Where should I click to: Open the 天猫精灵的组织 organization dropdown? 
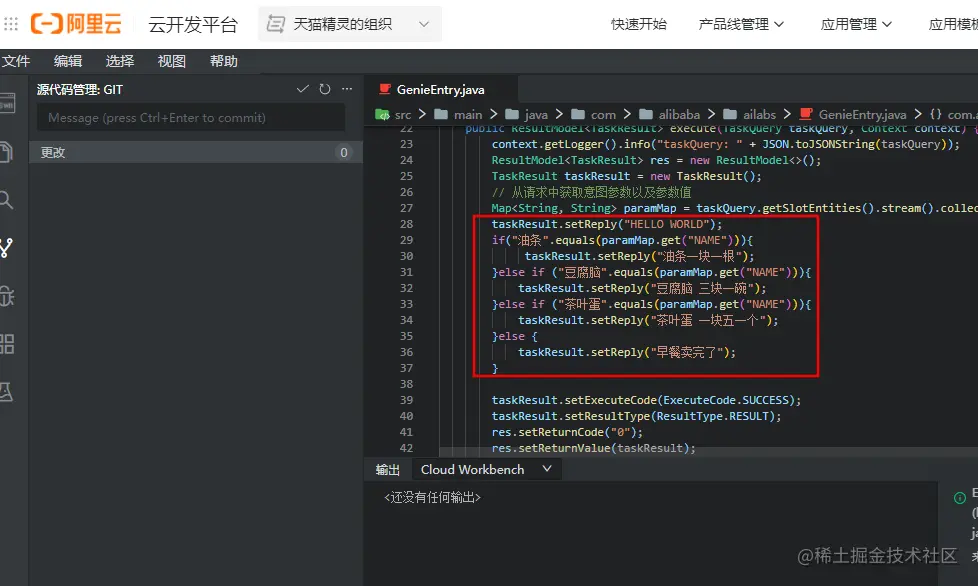pos(349,24)
